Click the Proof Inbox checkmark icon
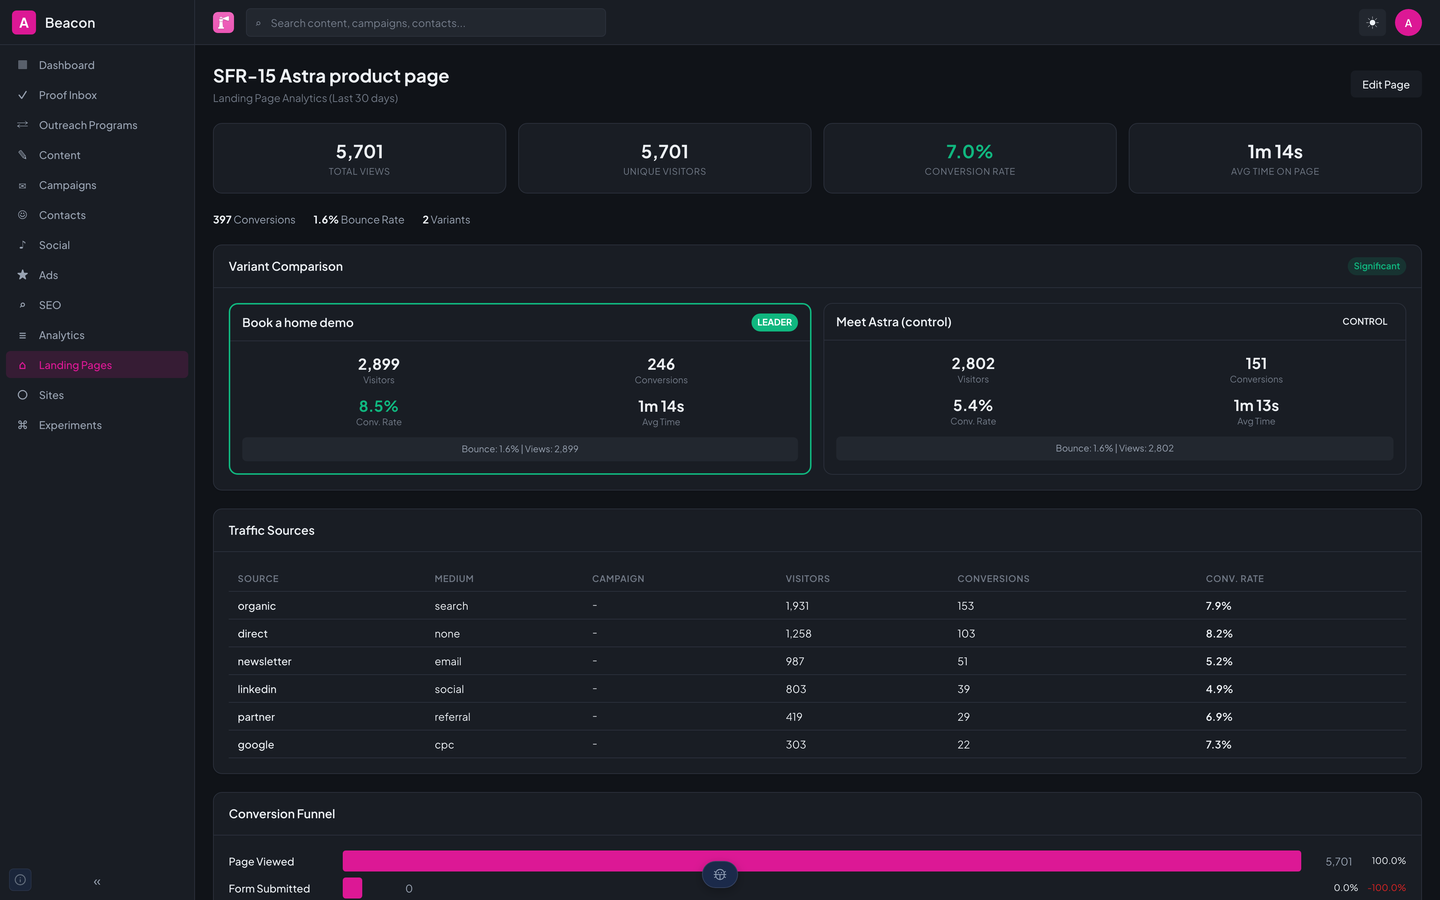1440x900 pixels. [x=22, y=95]
